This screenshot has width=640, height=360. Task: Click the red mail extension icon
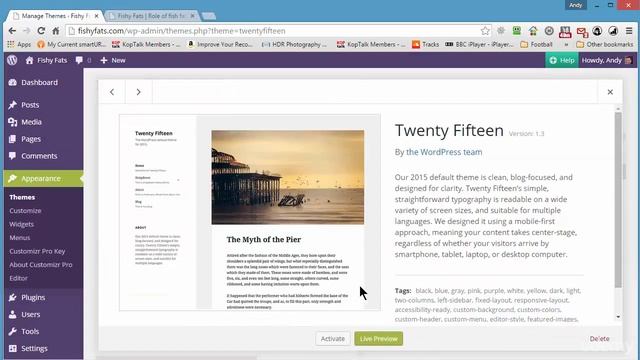(582, 31)
